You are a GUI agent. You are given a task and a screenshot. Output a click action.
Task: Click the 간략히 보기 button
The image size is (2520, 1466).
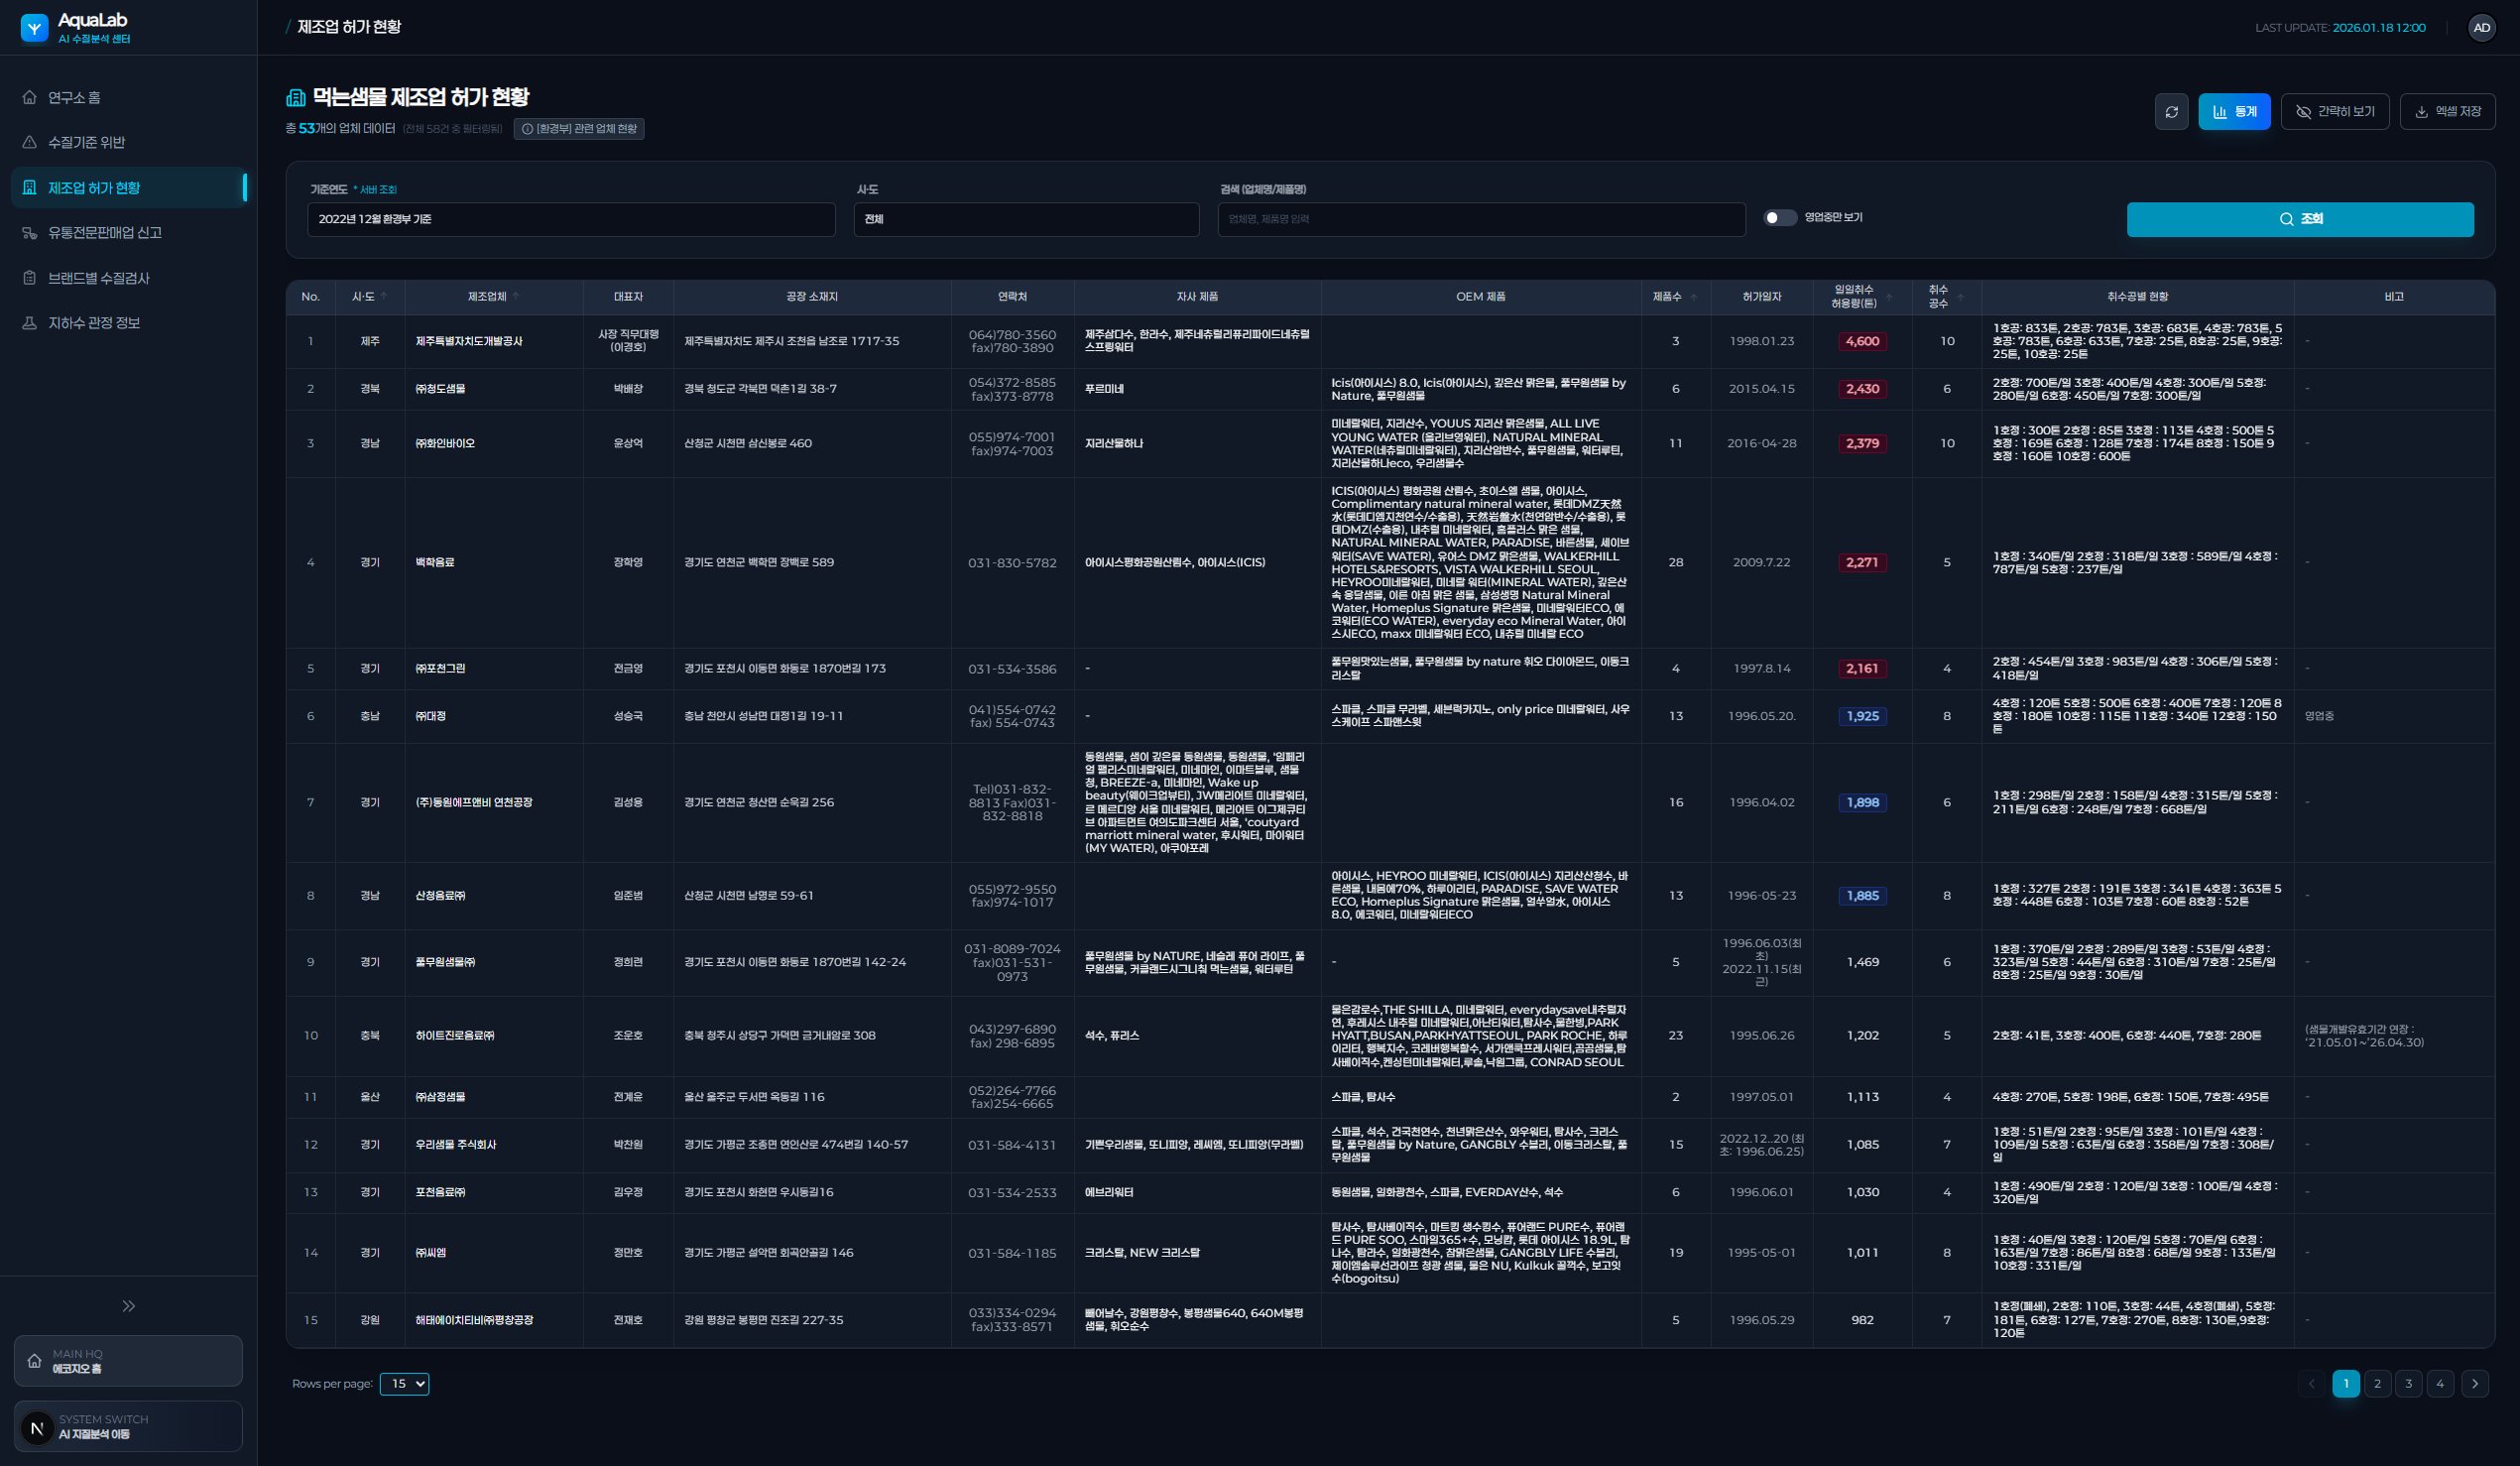click(2334, 112)
